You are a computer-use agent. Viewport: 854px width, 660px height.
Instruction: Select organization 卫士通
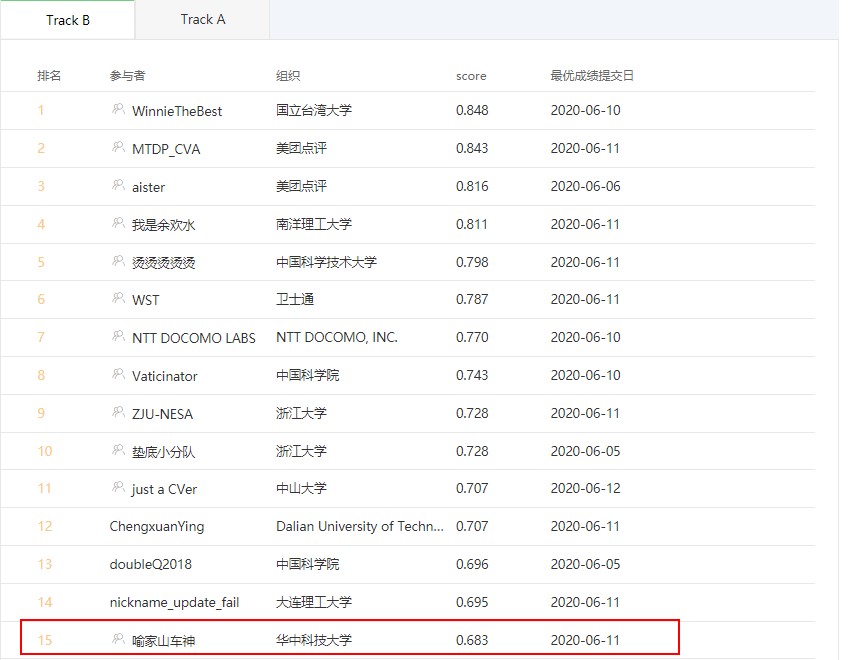point(295,299)
